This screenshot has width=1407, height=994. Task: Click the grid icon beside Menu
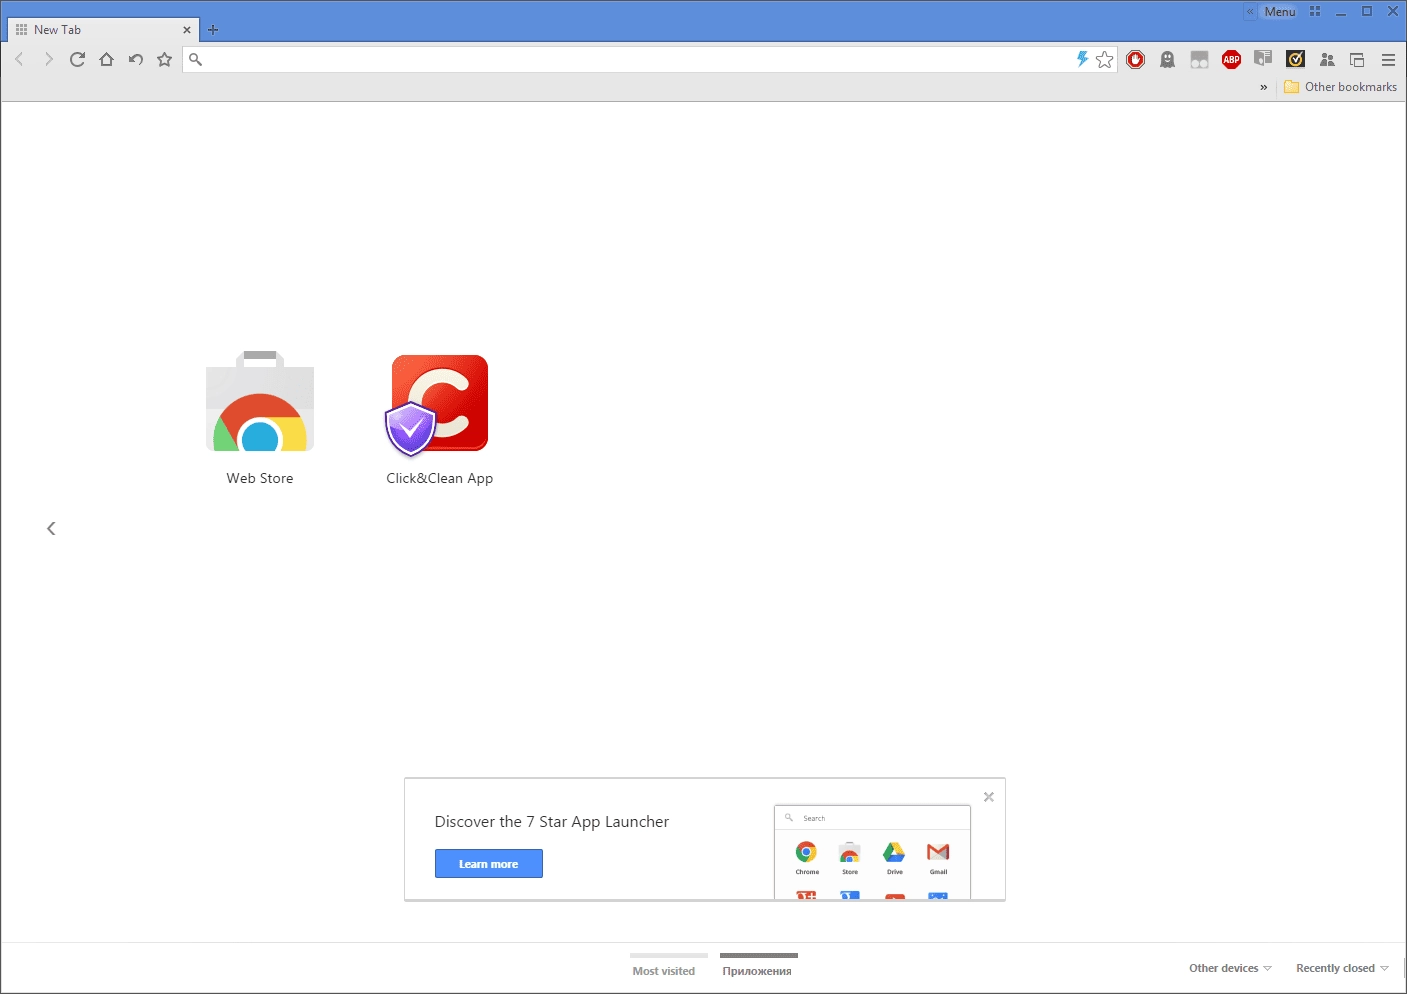pos(1315,12)
